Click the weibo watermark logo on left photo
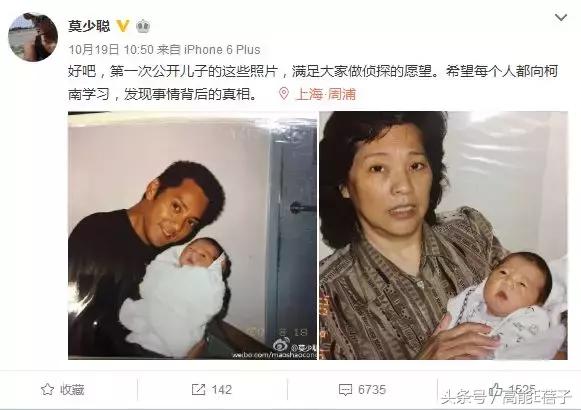Screen dimensions: 581x410 point(281,345)
